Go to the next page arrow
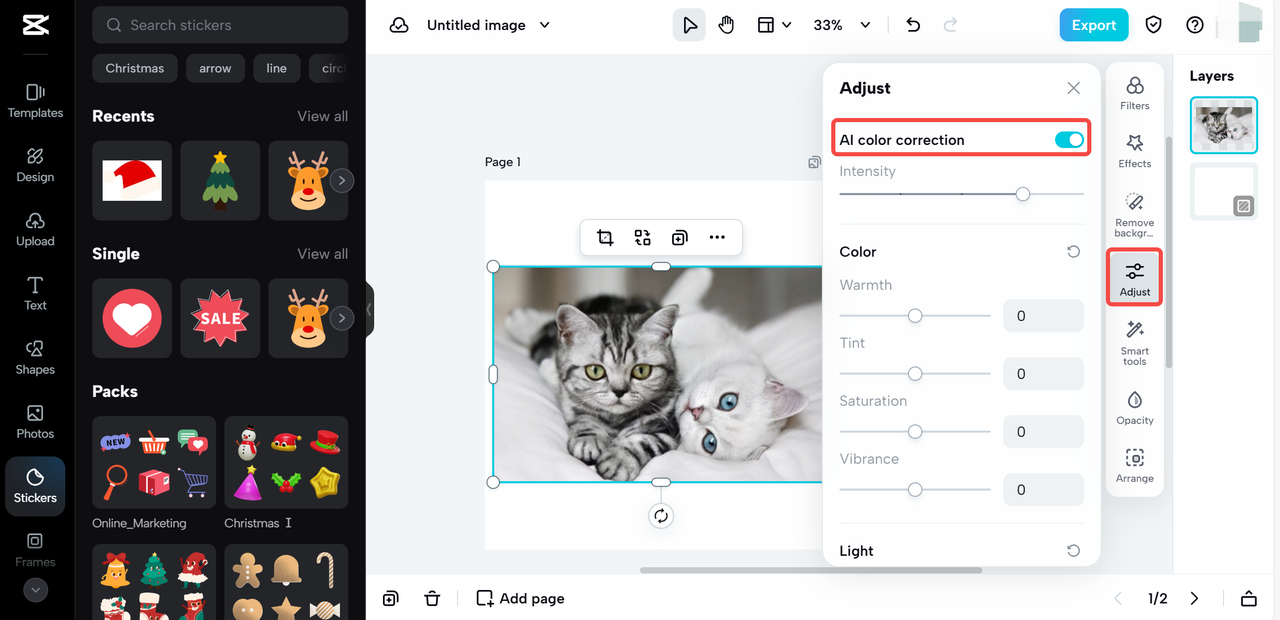The image size is (1280, 620). tap(1194, 599)
